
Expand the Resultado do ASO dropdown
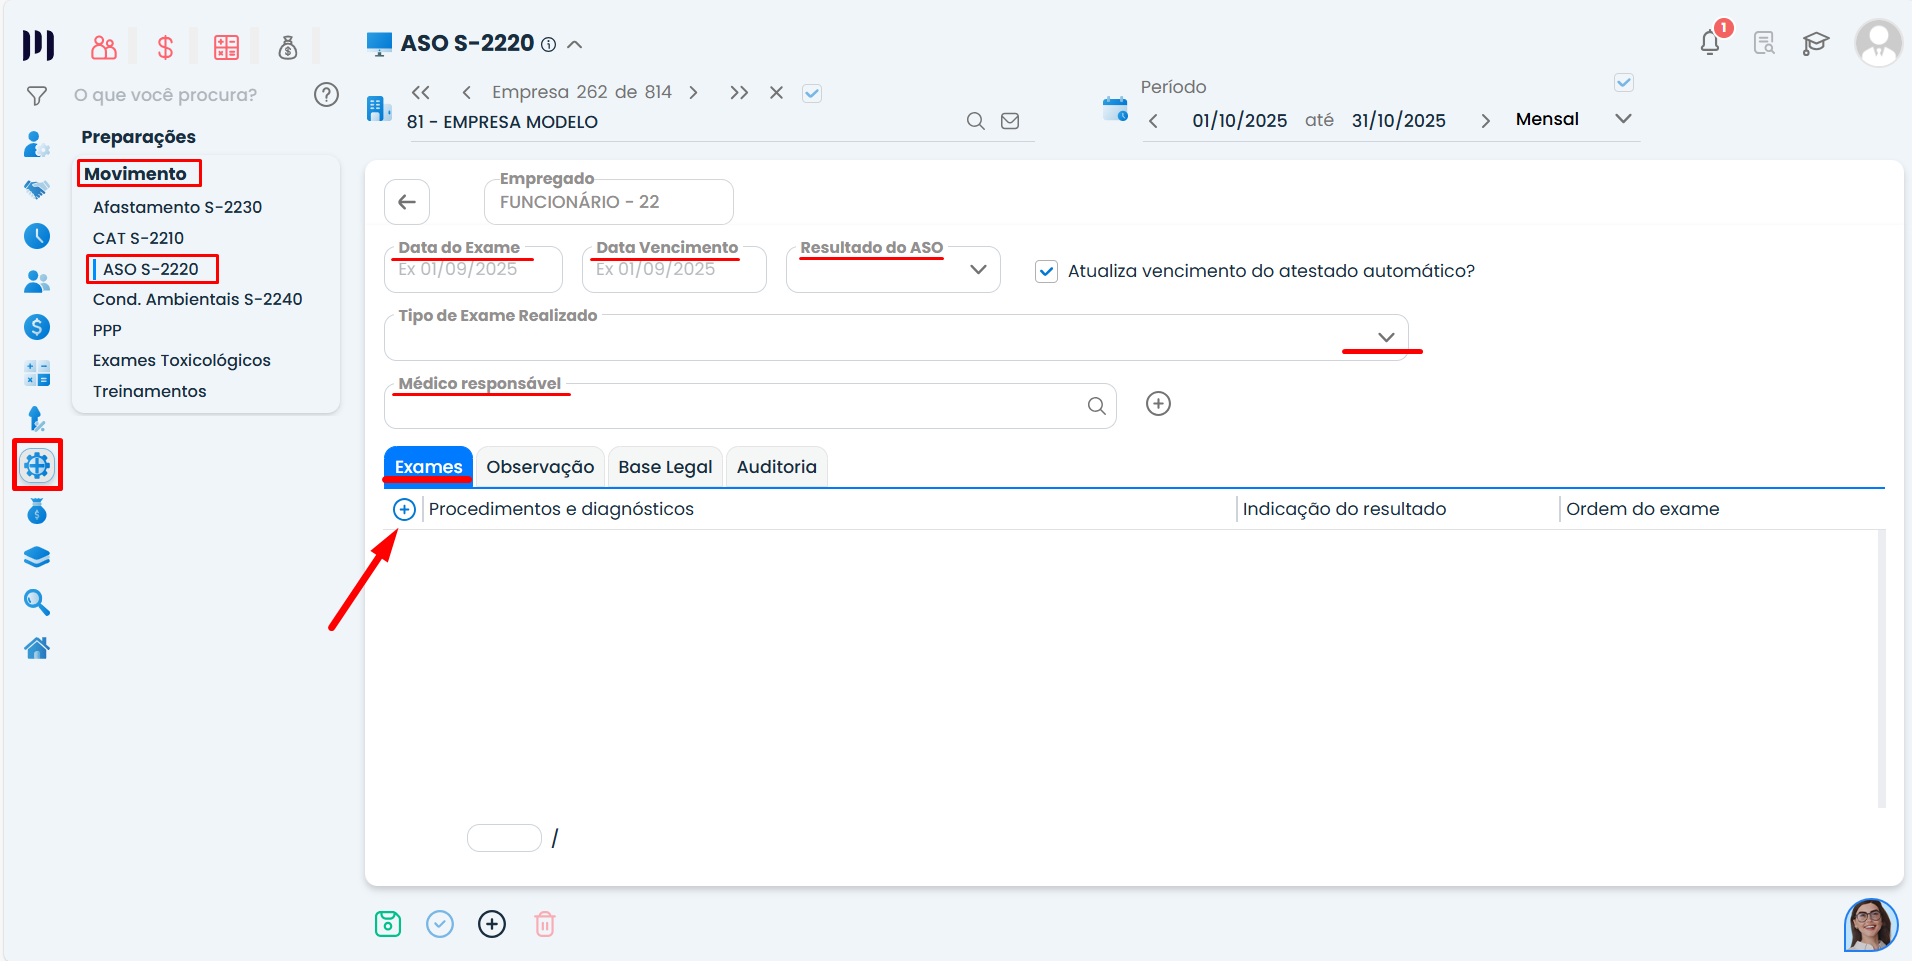click(x=977, y=270)
